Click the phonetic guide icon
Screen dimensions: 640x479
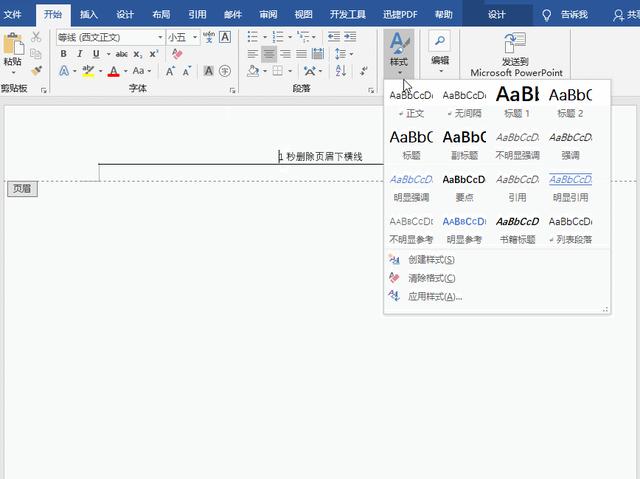(x=209, y=37)
